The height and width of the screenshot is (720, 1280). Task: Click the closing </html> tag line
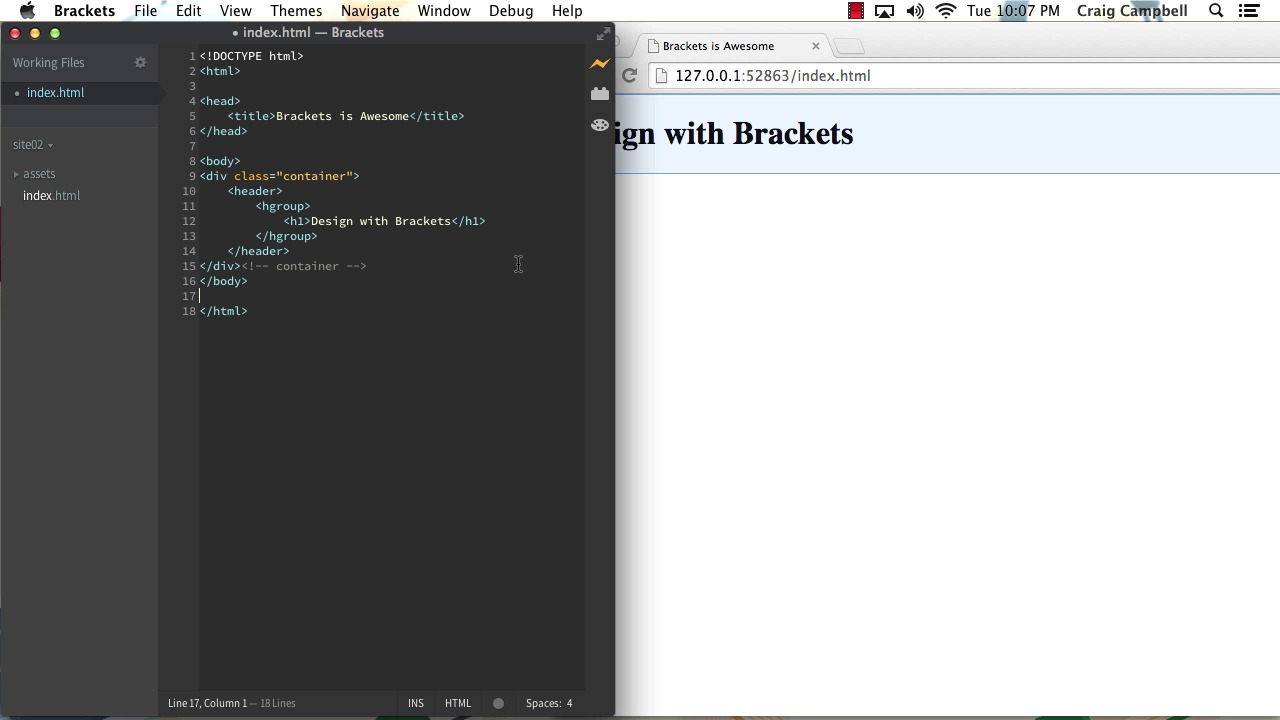(223, 311)
